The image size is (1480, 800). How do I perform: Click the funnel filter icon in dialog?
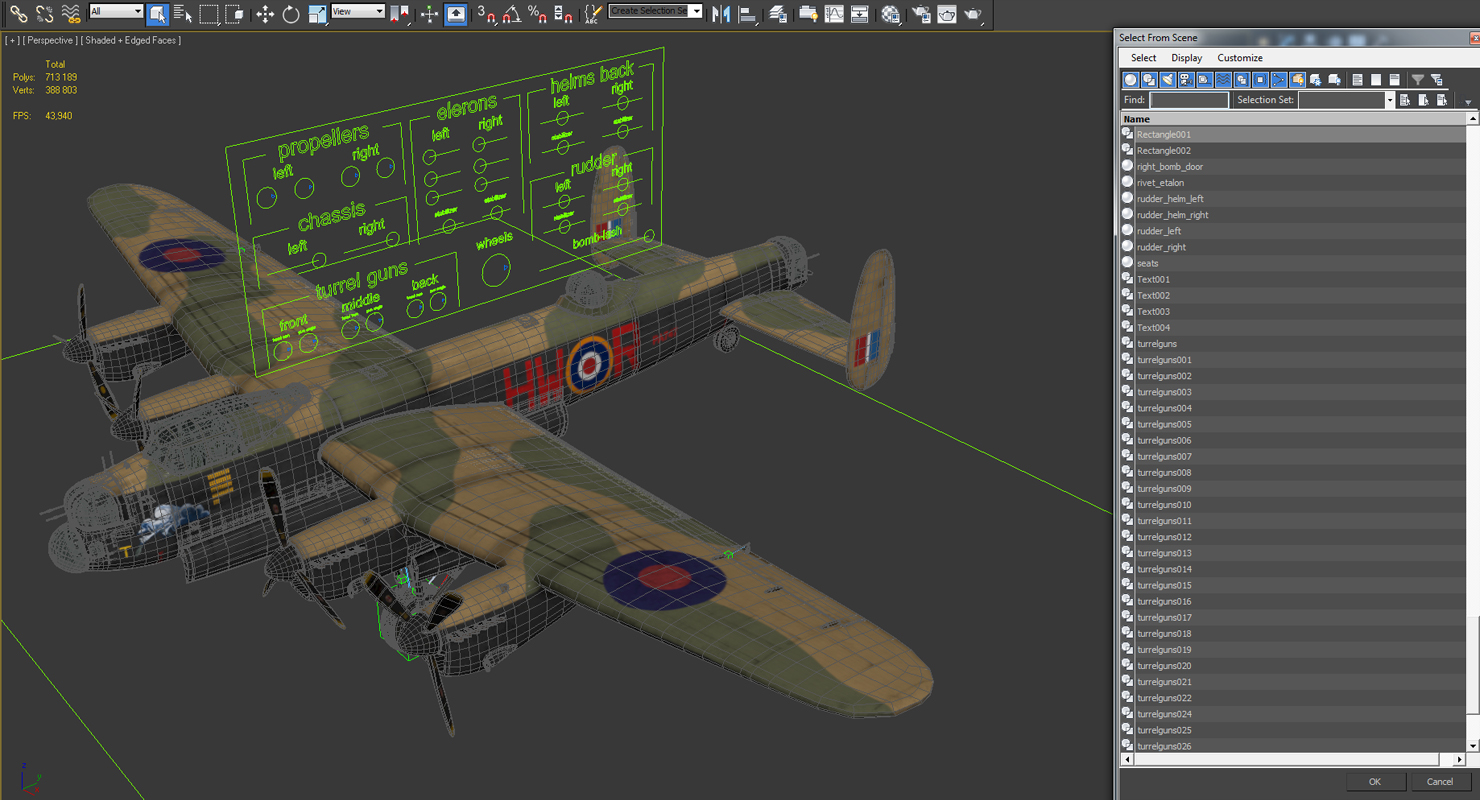(x=1417, y=80)
